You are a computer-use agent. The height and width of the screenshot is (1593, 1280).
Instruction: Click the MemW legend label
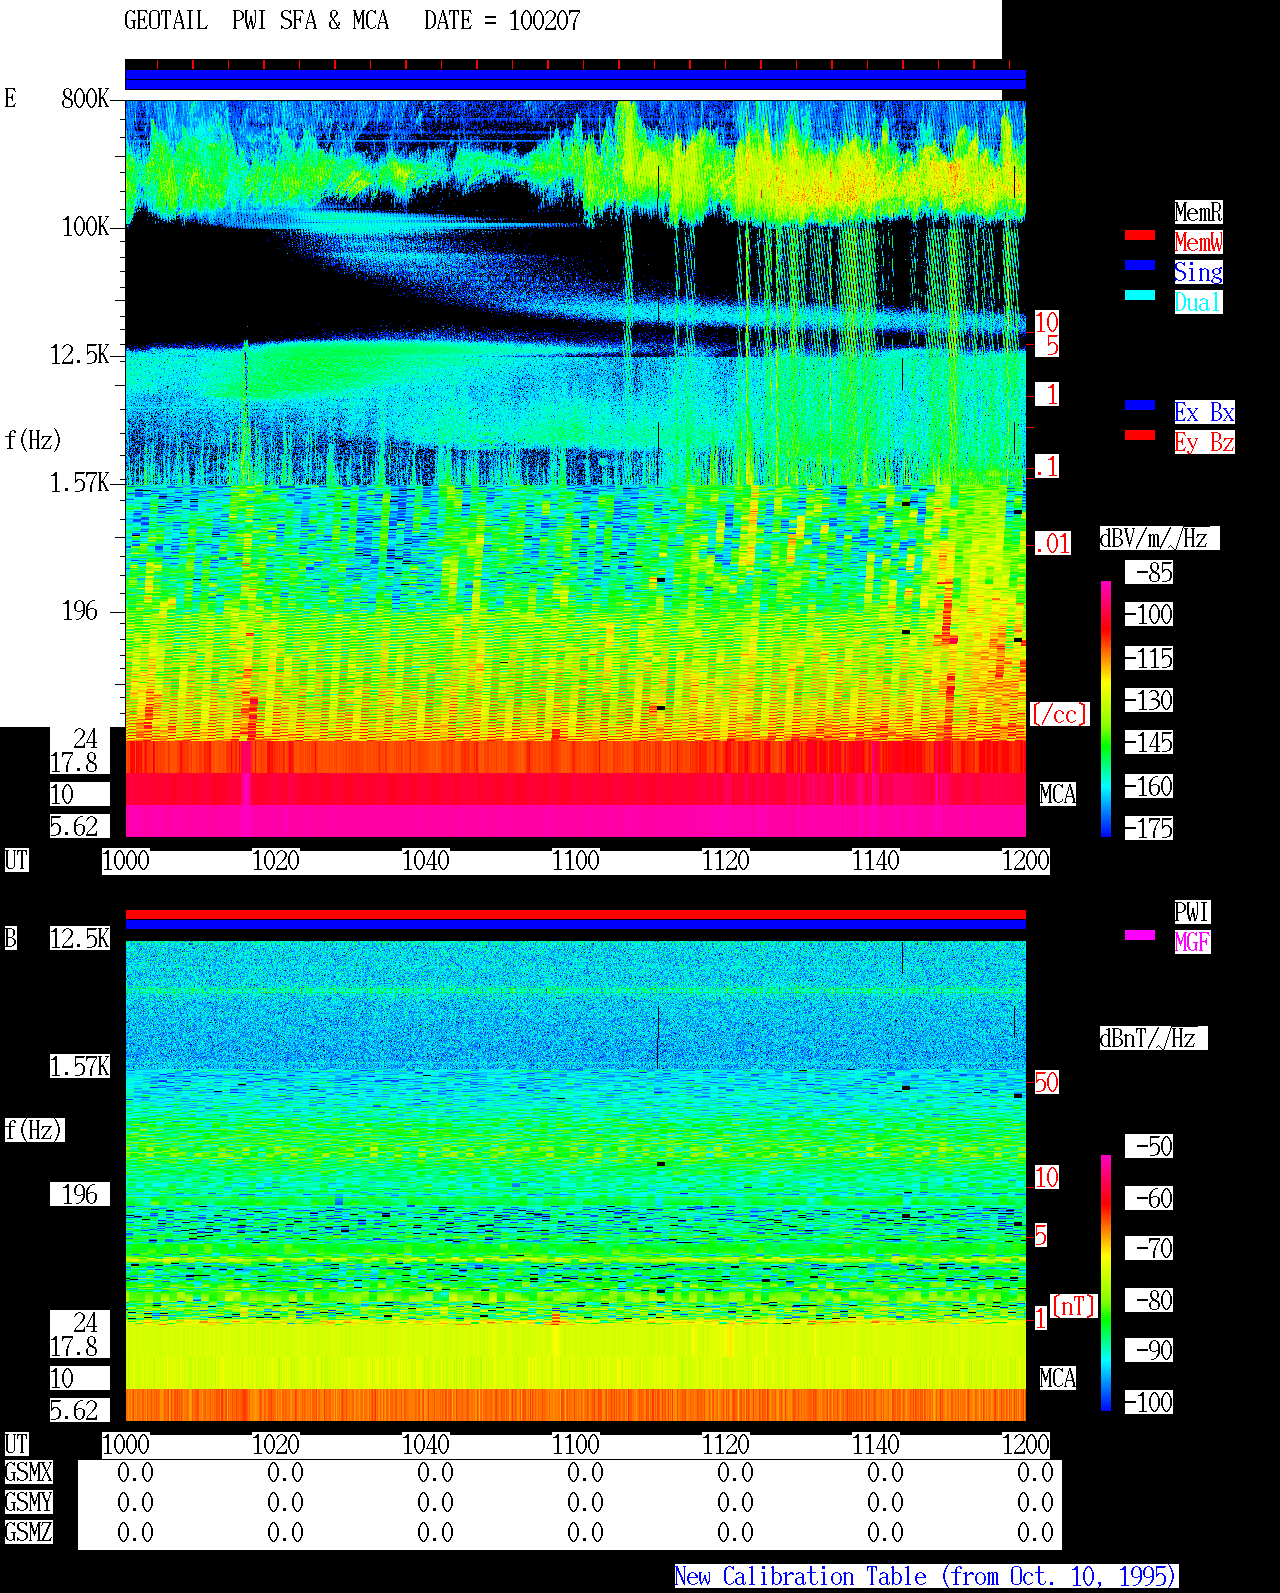tap(1198, 242)
